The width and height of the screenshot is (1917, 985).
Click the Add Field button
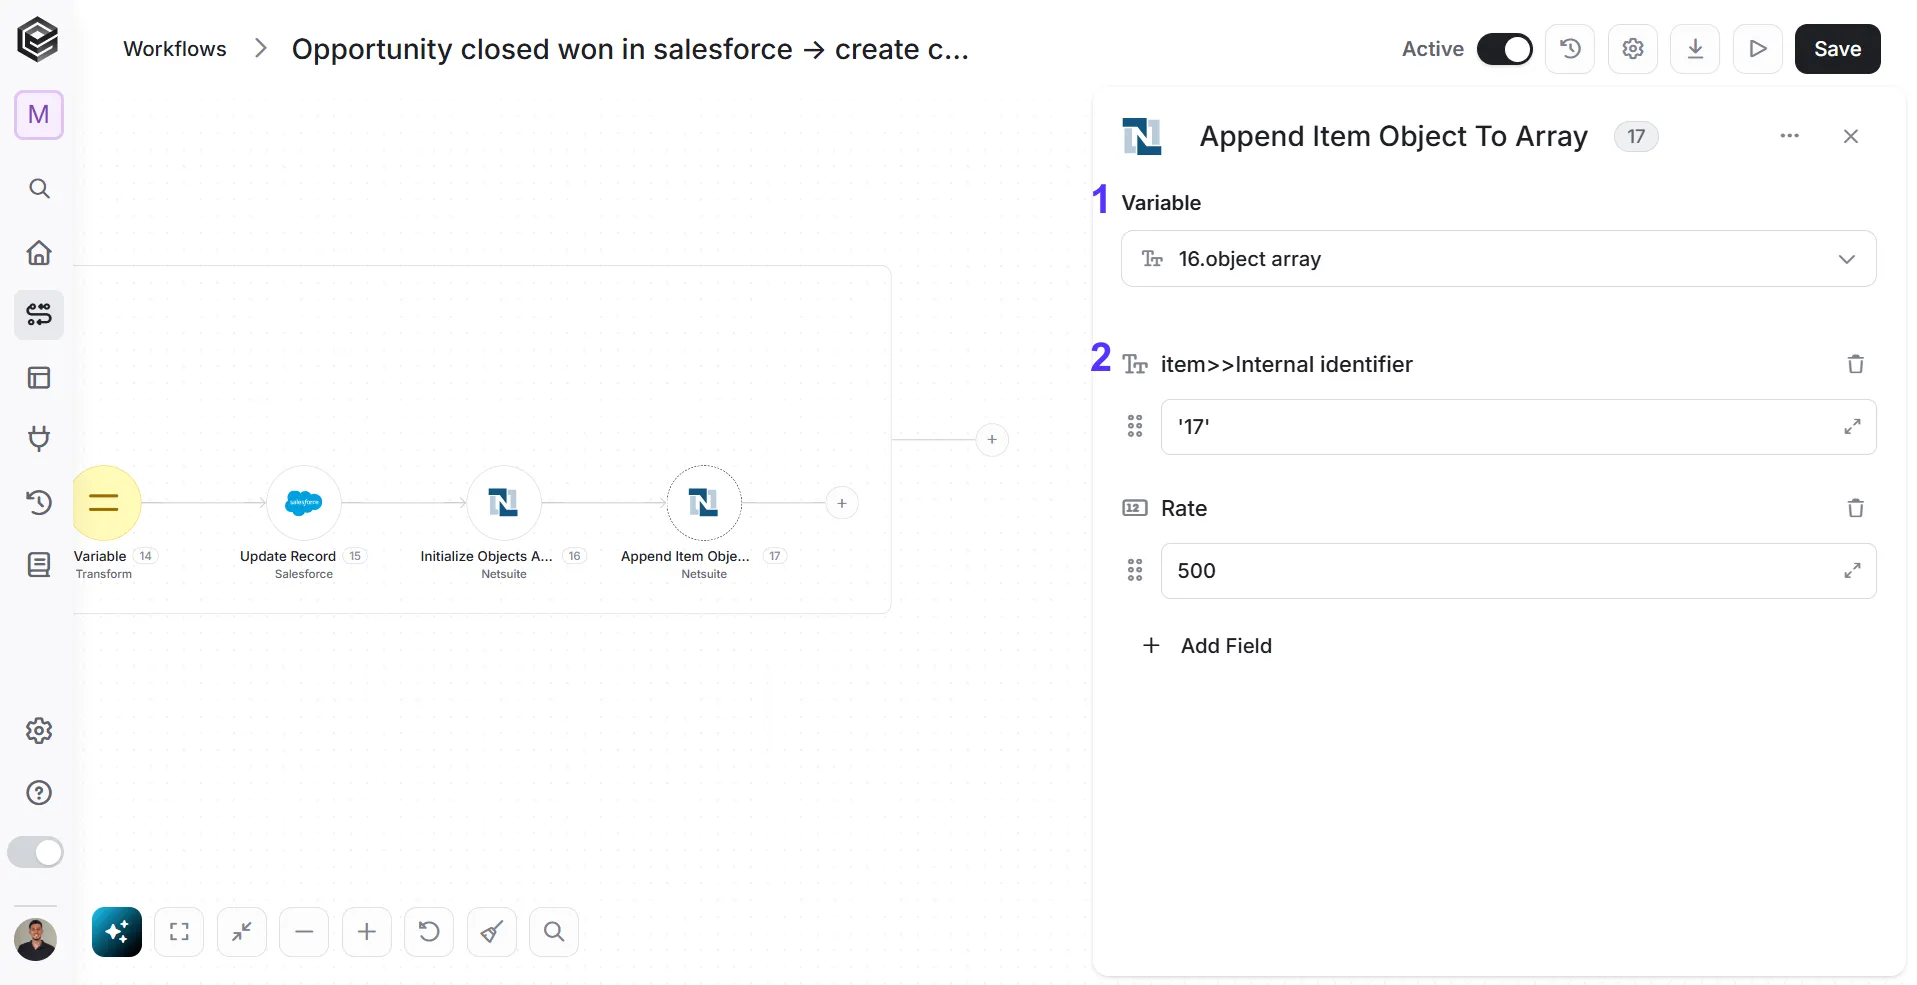1207,646
